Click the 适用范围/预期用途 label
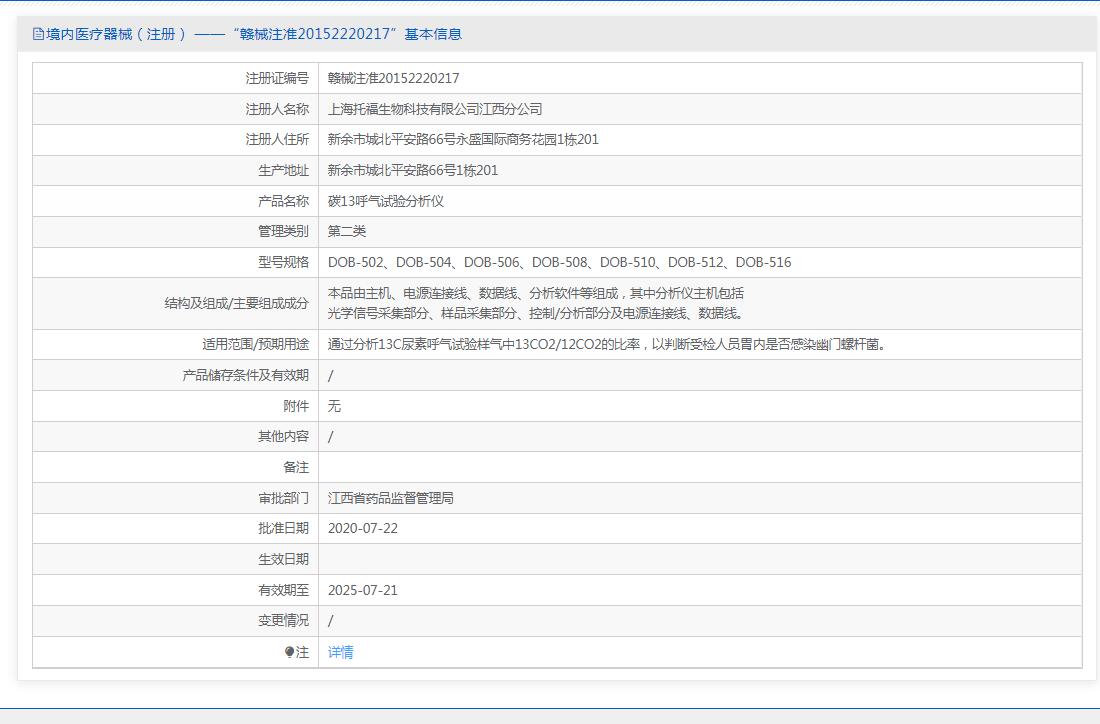Image resolution: width=1100 pixels, height=724 pixels. point(255,344)
